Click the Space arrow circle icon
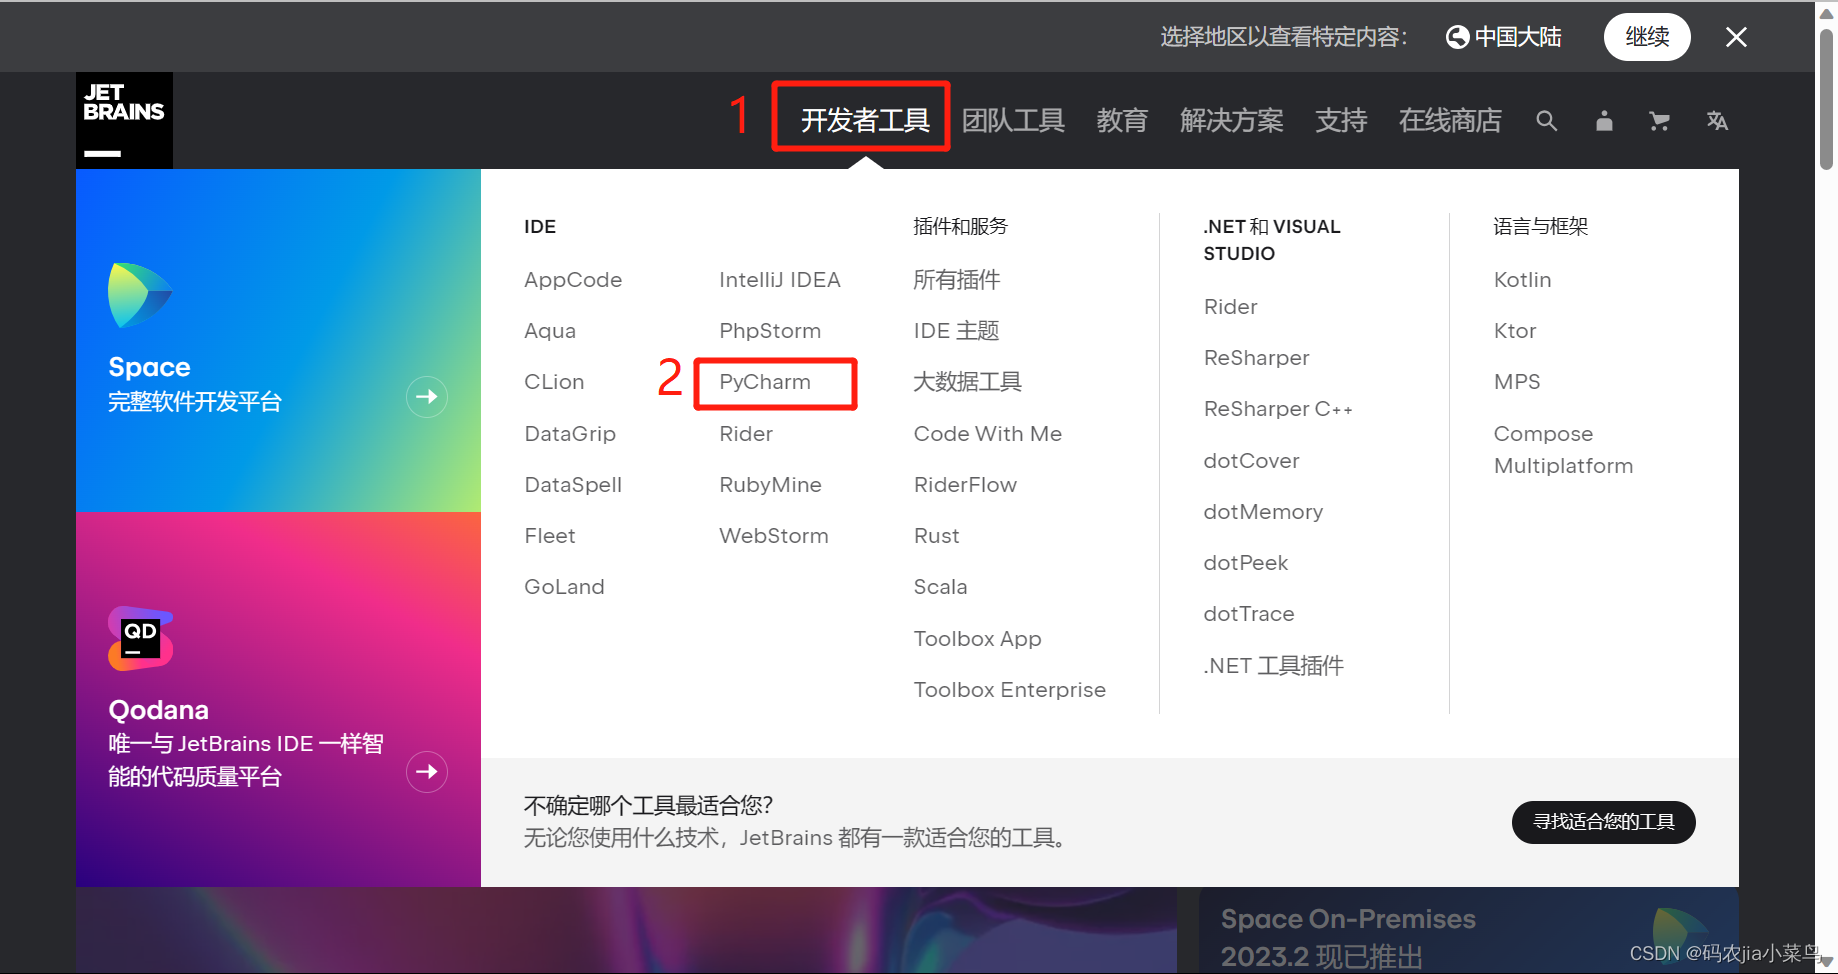The image size is (1838, 974). pyautogui.click(x=427, y=397)
